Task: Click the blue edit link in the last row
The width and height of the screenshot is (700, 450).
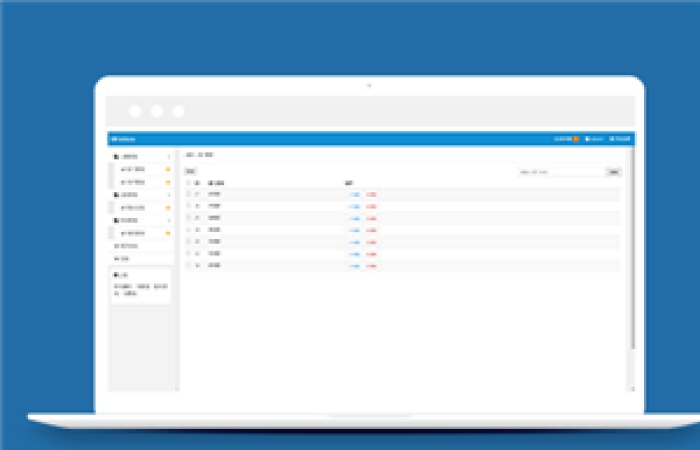Action: (354, 266)
